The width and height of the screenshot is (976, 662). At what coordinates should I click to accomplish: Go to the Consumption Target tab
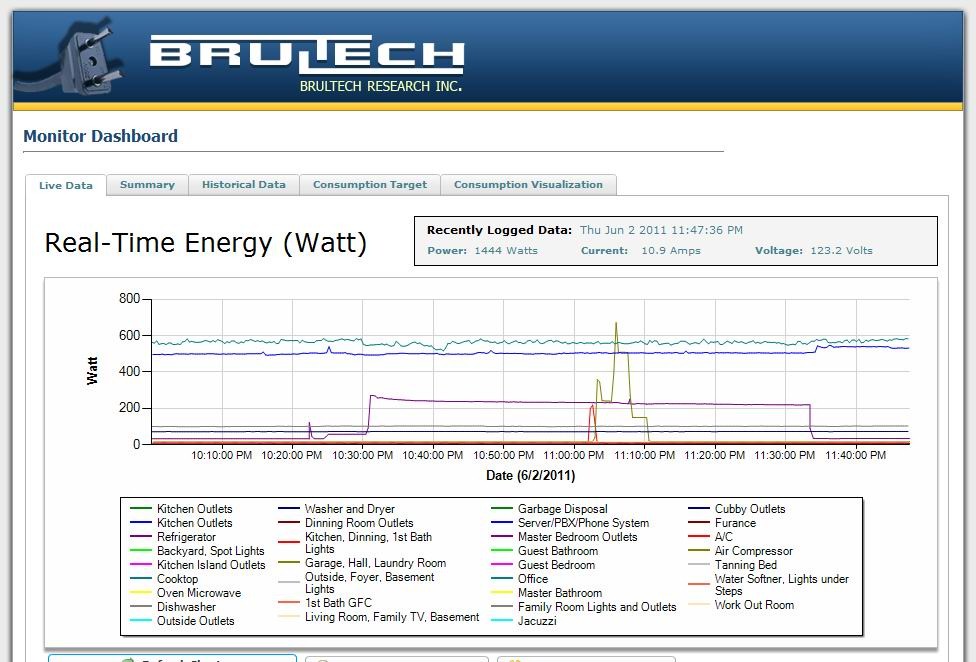tap(369, 185)
